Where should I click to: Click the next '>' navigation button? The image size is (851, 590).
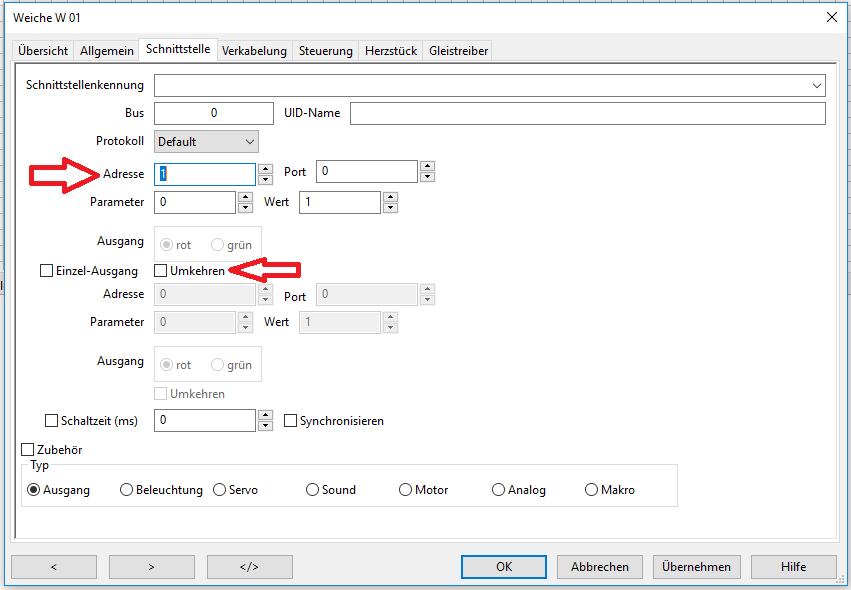coord(151,566)
